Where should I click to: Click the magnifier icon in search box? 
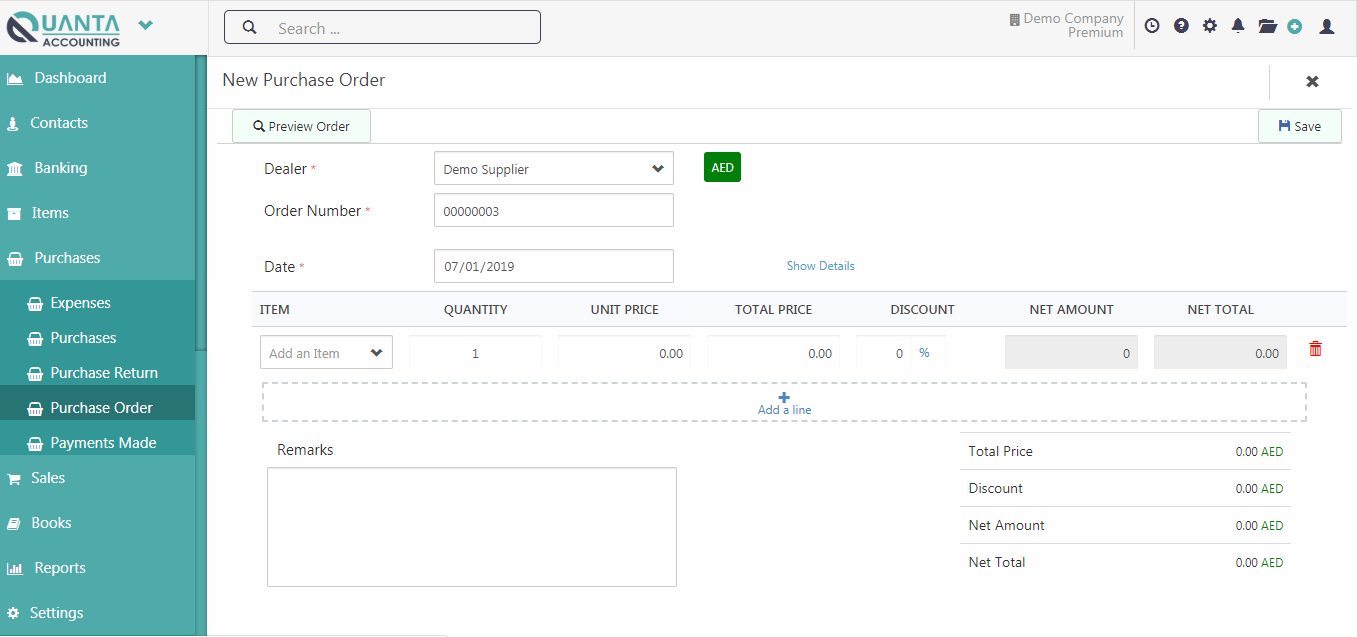tap(250, 28)
